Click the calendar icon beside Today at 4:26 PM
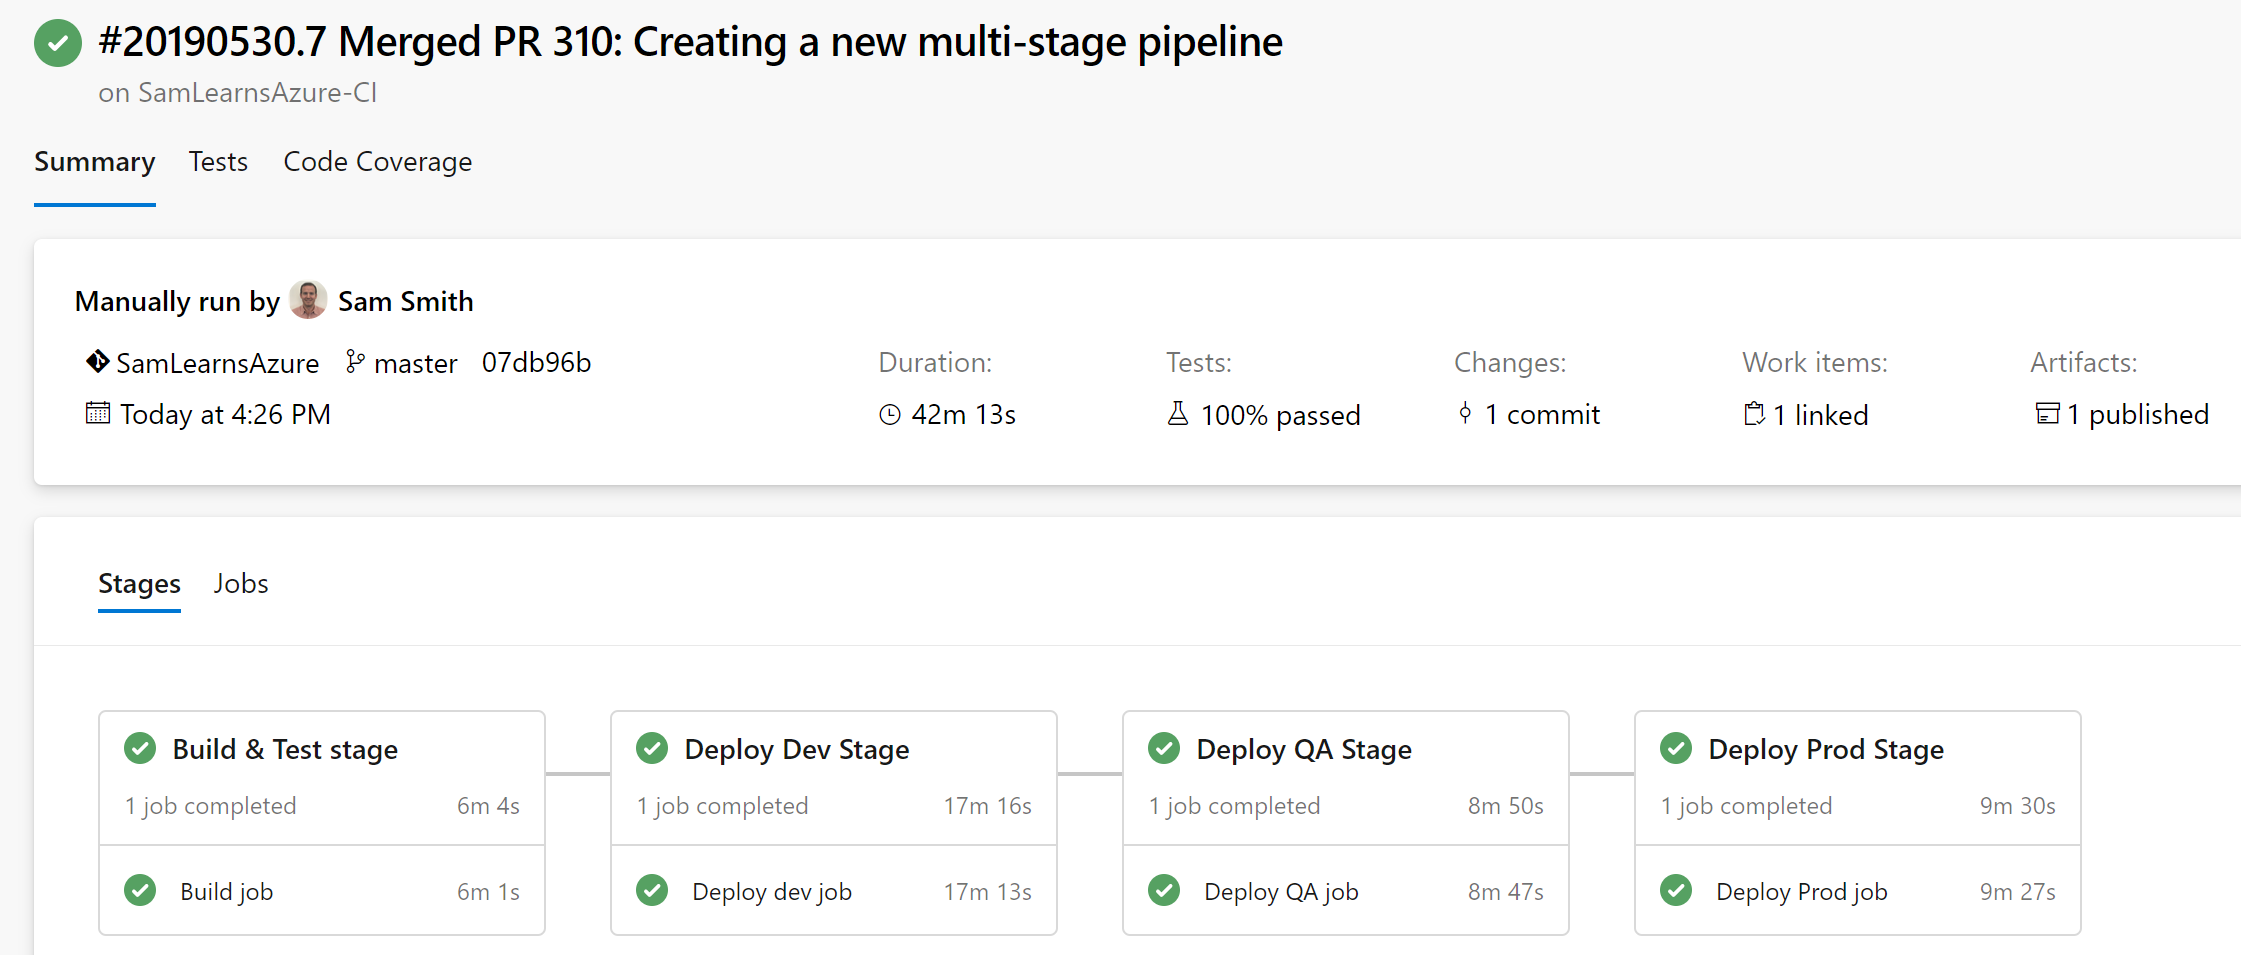The height and width of the screenshot is (955, 2241). tap(98, 413)
